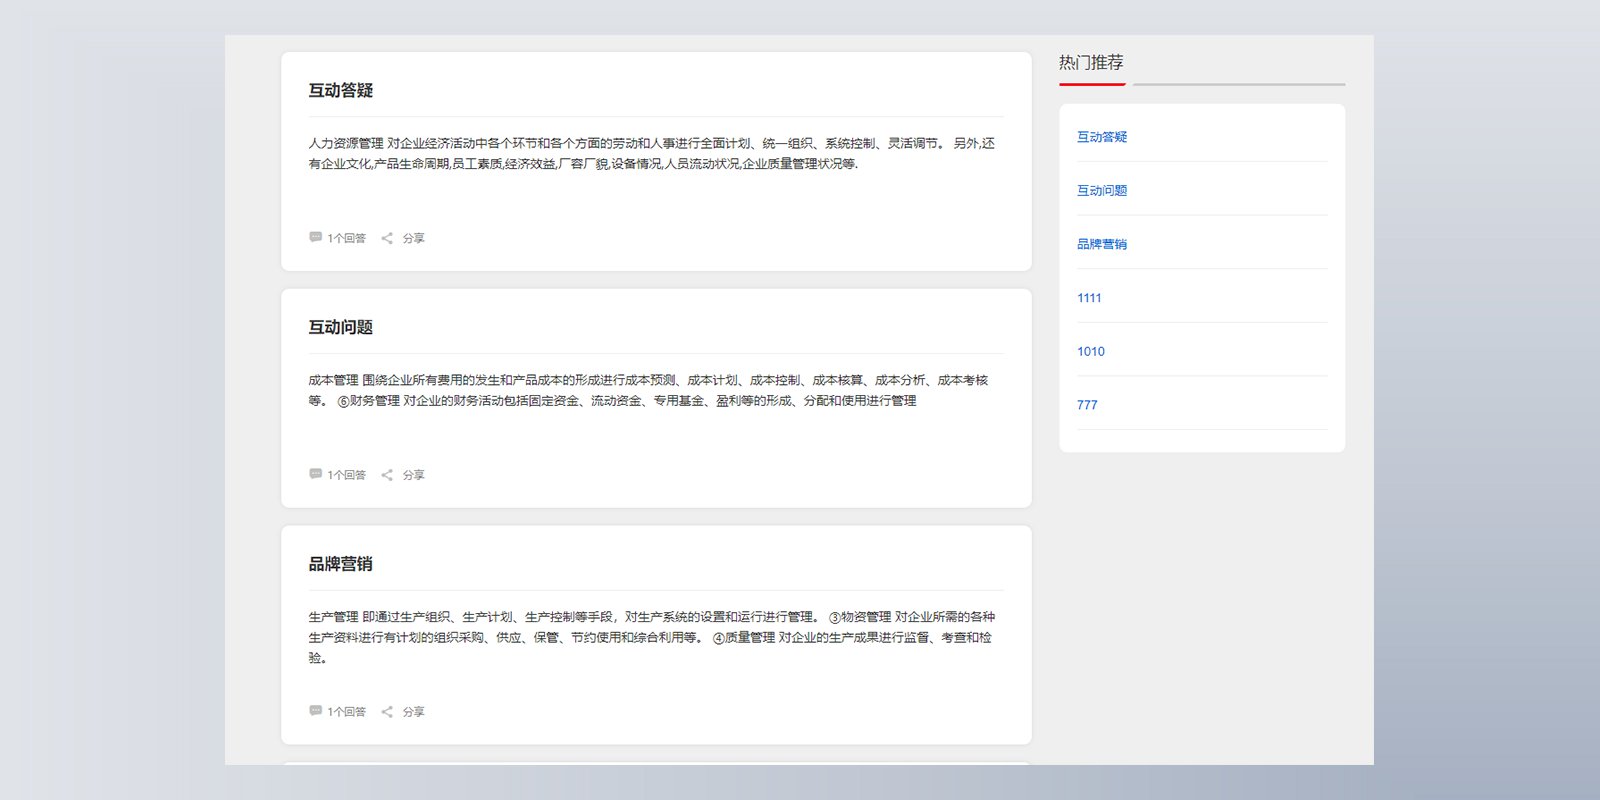1600x800 pixels.
Task: View 1个回答 text on 互动答疑 post
Action: coord(347,238)
